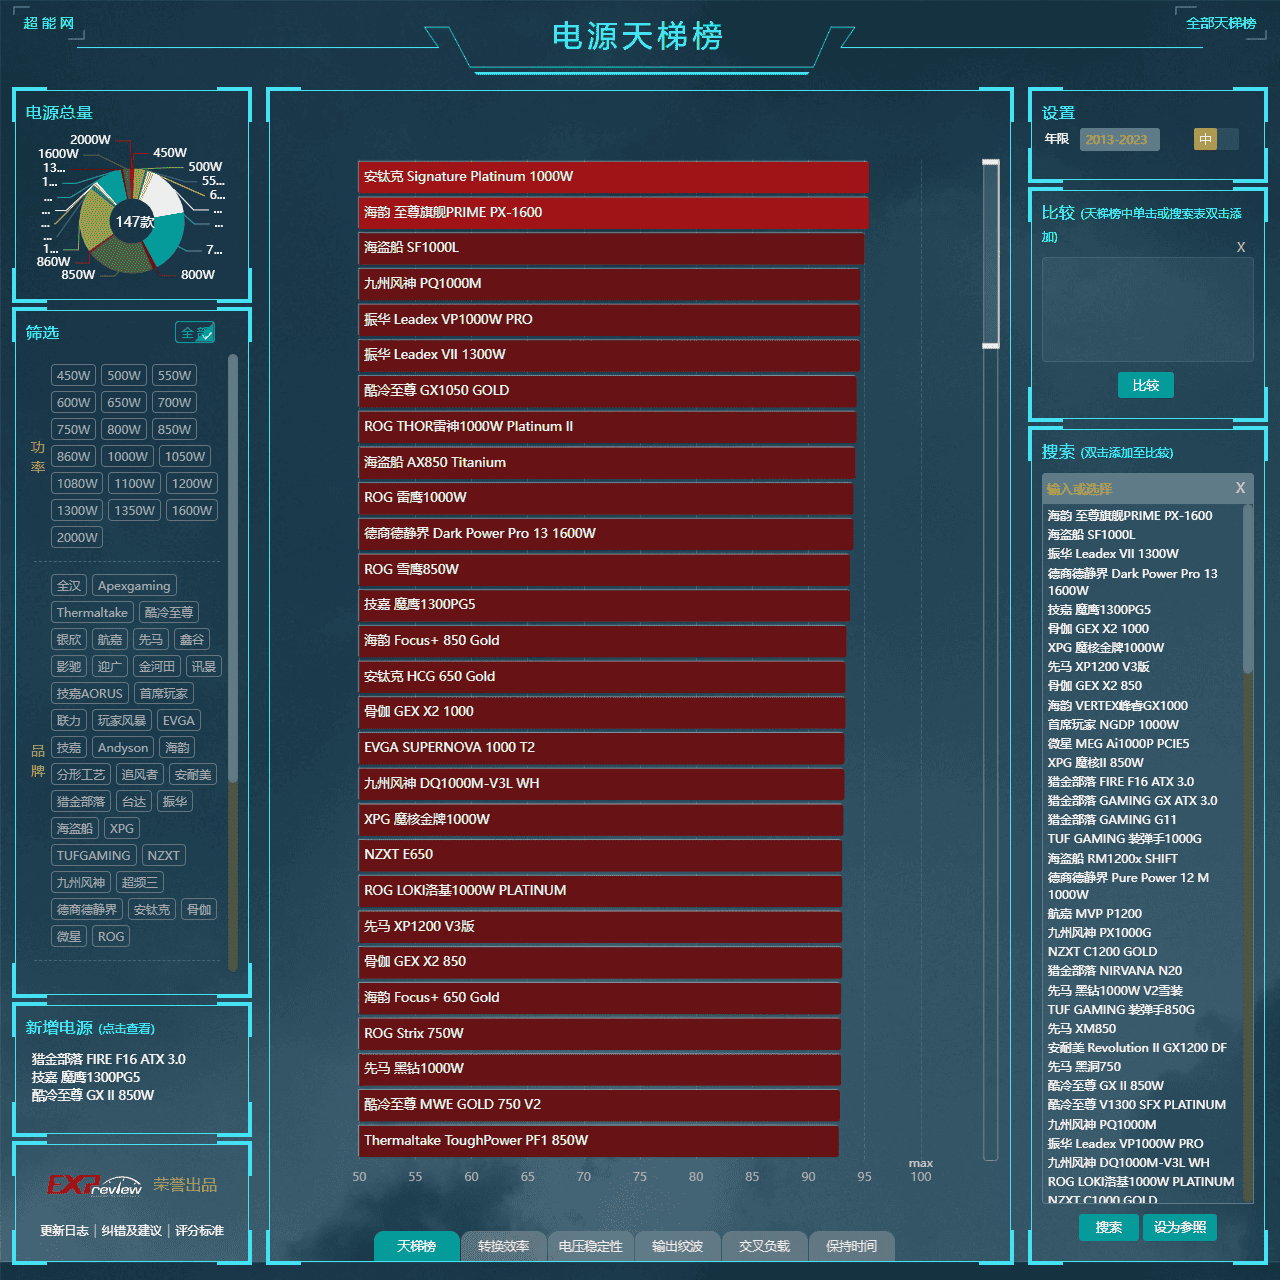Select the 海盗船 SF1000L chart bar

coord(611,248)
